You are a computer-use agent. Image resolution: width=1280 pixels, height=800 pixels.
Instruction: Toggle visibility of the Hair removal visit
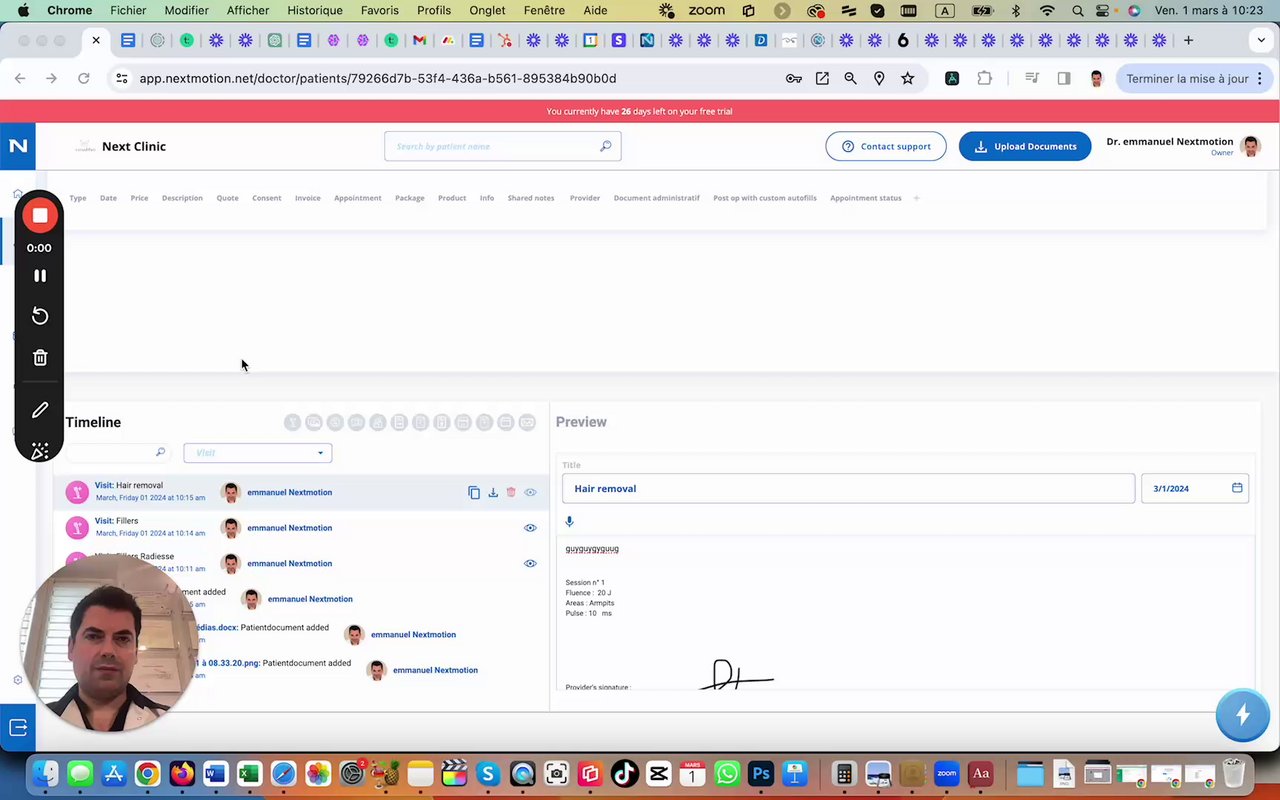[x=530, y=492]
